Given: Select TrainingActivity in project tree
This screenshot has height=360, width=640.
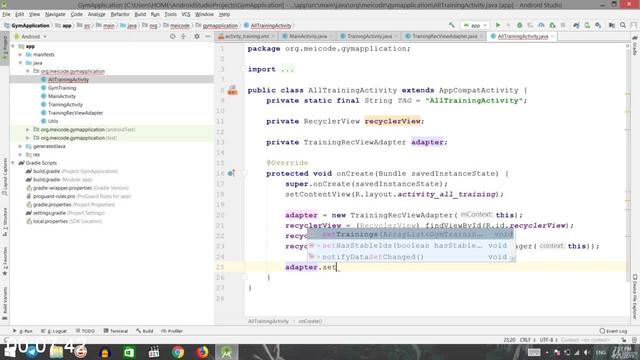Looking at the screenshot, I should (x=65, y=104).
